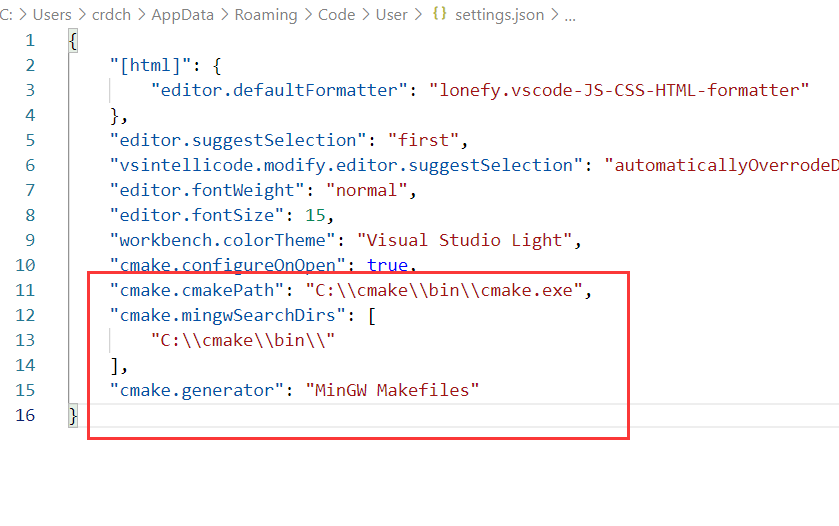Click the "first" value string
839x526 pixels.
pos(423,140)
